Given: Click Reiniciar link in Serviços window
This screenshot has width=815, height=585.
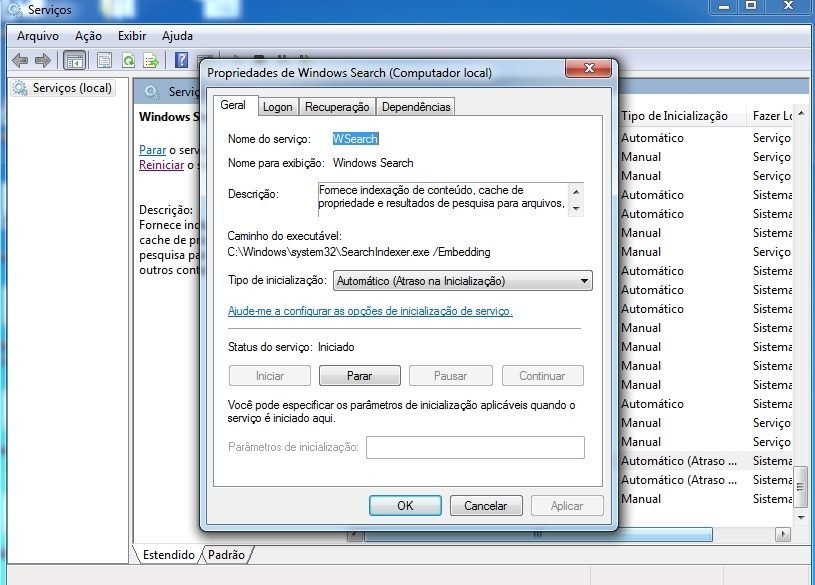Looking at the screenshot, I should coord(162,165).
